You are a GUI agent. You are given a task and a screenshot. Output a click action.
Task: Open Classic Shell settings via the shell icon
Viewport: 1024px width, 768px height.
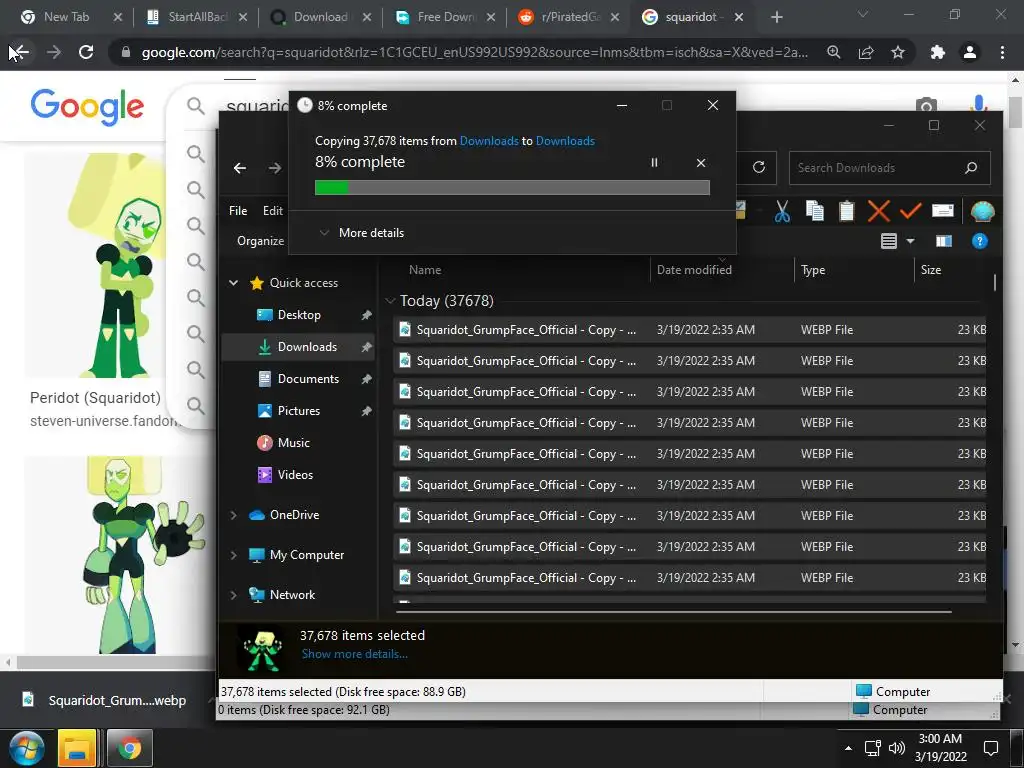pyautogui.click(x=982, y=211)
